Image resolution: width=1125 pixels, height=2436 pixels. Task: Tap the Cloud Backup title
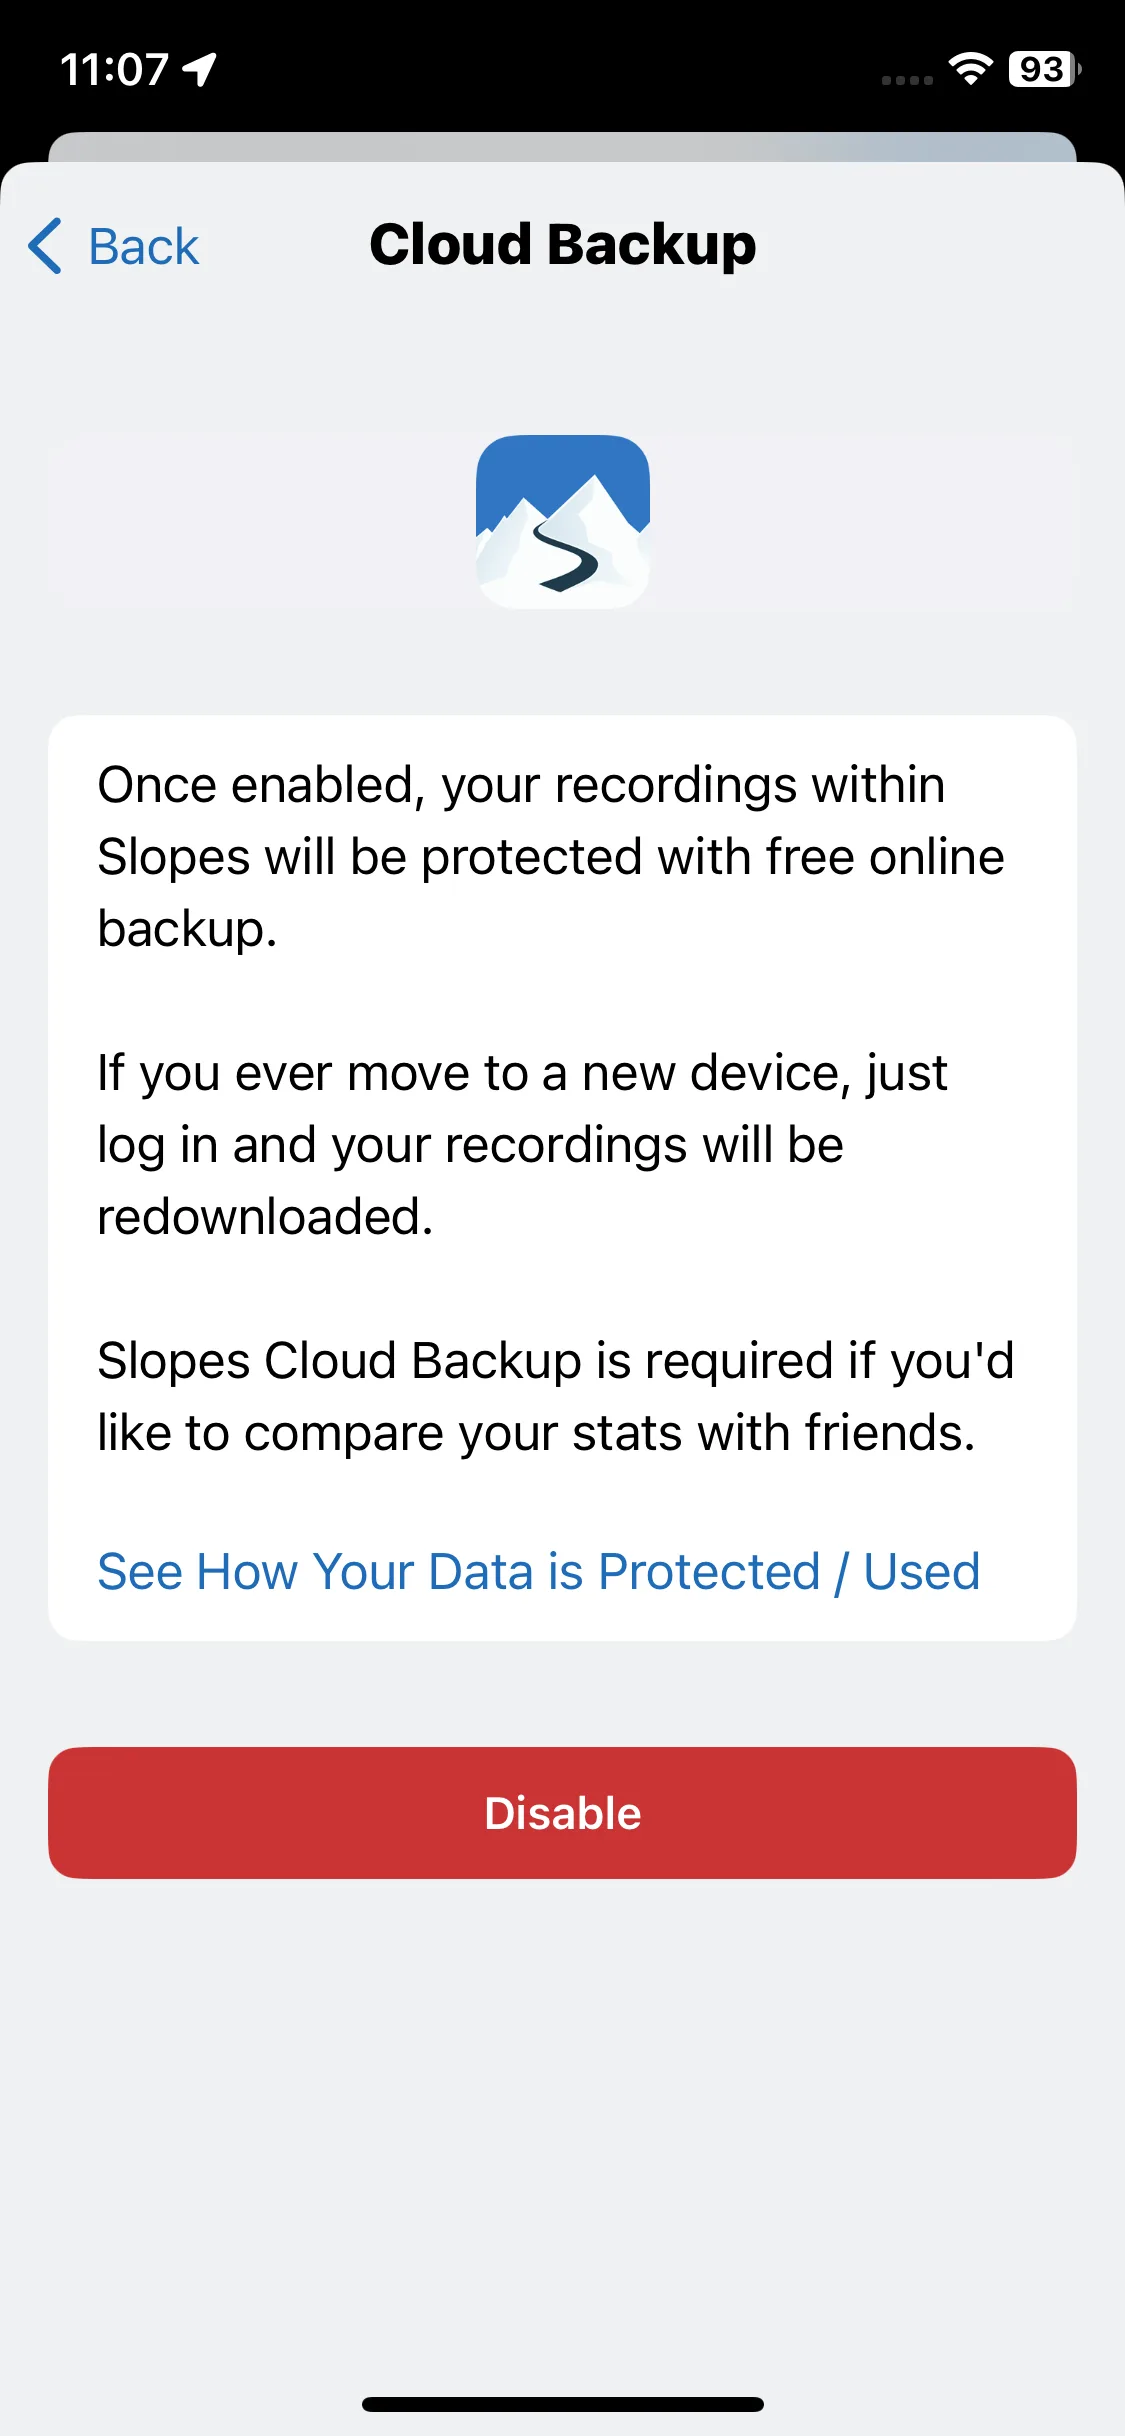[x=563, y=245]
